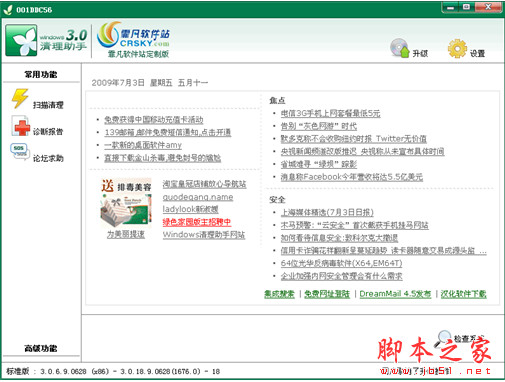Open the red cross 诊断报告 diagnostic report
Screen dimensions: 505x382
(x=21, y=126)
